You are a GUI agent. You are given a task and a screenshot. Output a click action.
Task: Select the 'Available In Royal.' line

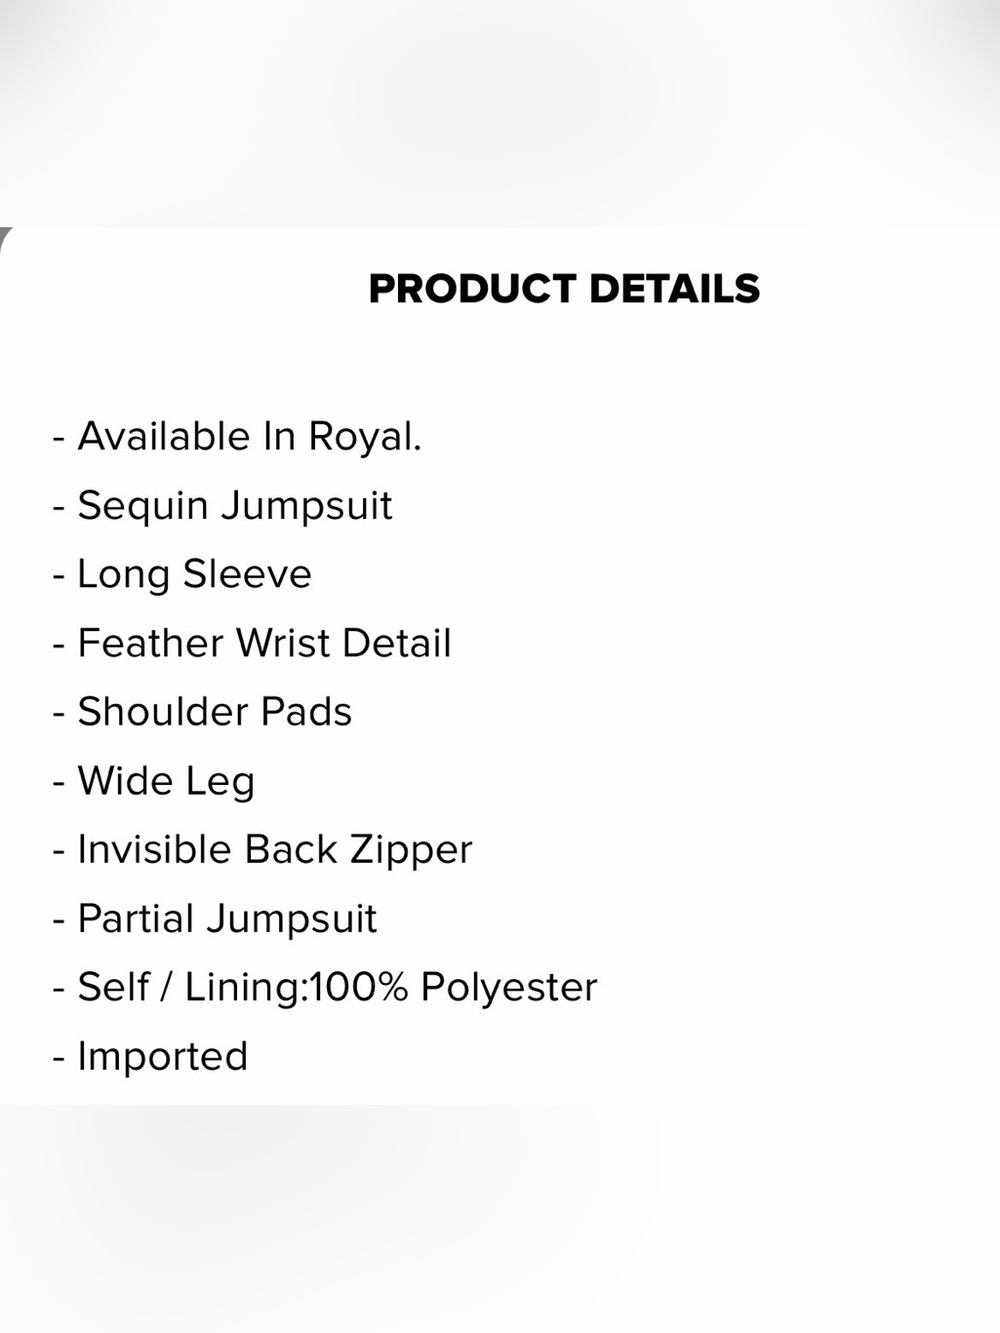pos(237,437)
